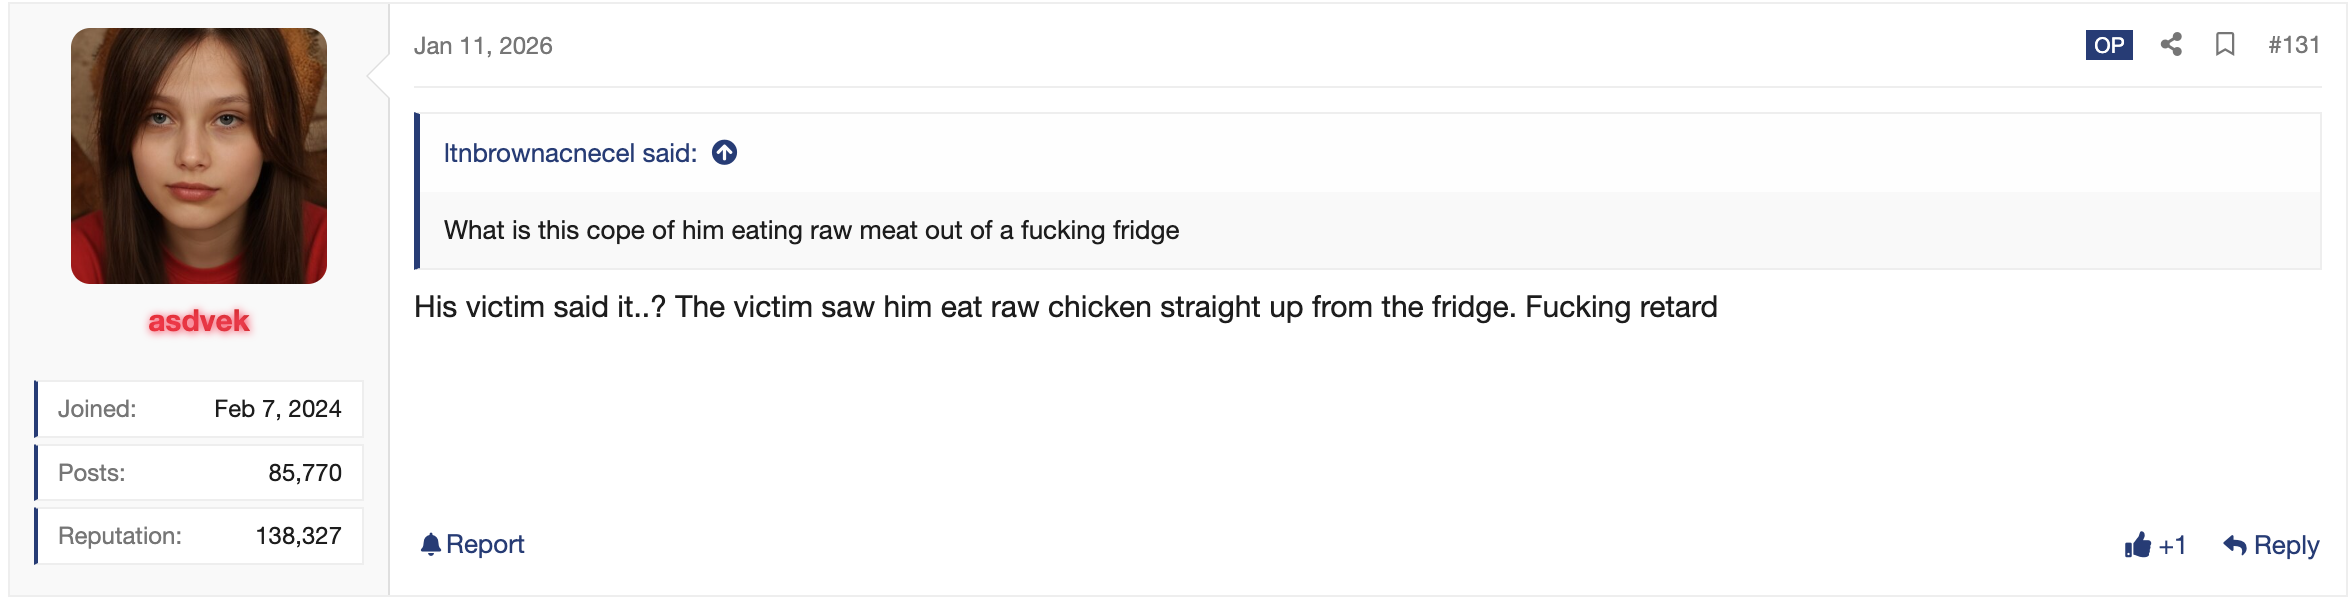Open the asdvek username link
The width and height of the screenshot is (2350, 598).
199,321
